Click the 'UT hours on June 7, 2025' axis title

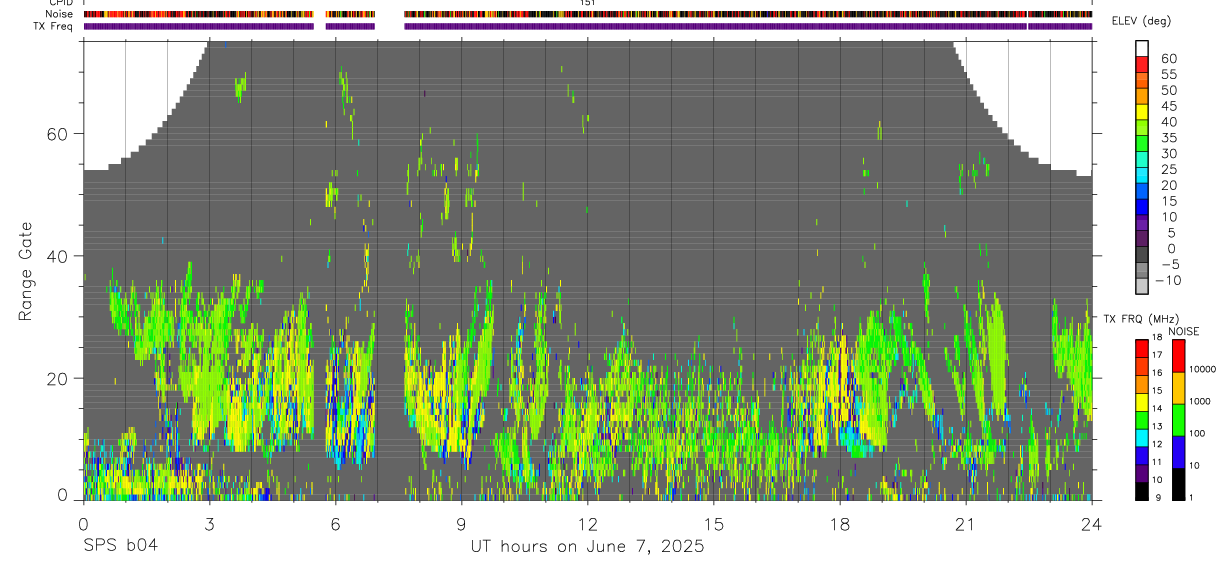(x=587, y=547)
